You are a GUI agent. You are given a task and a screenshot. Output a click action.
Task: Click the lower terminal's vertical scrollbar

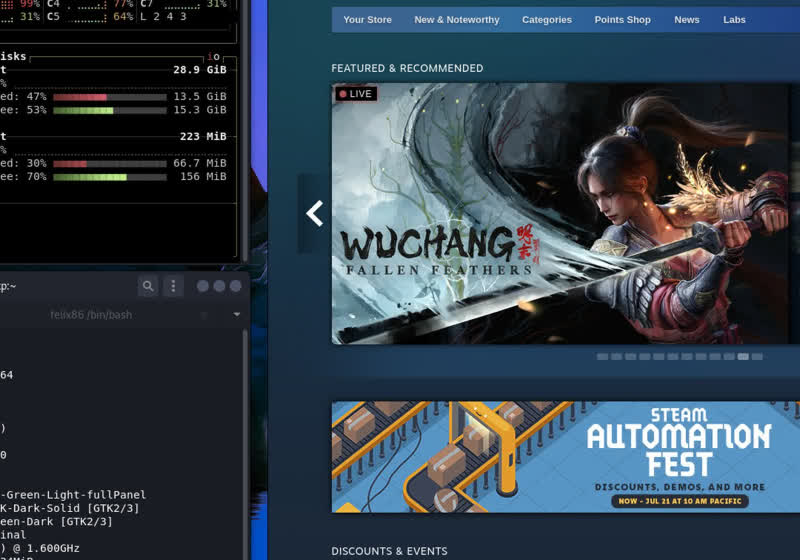coord(245,444)
